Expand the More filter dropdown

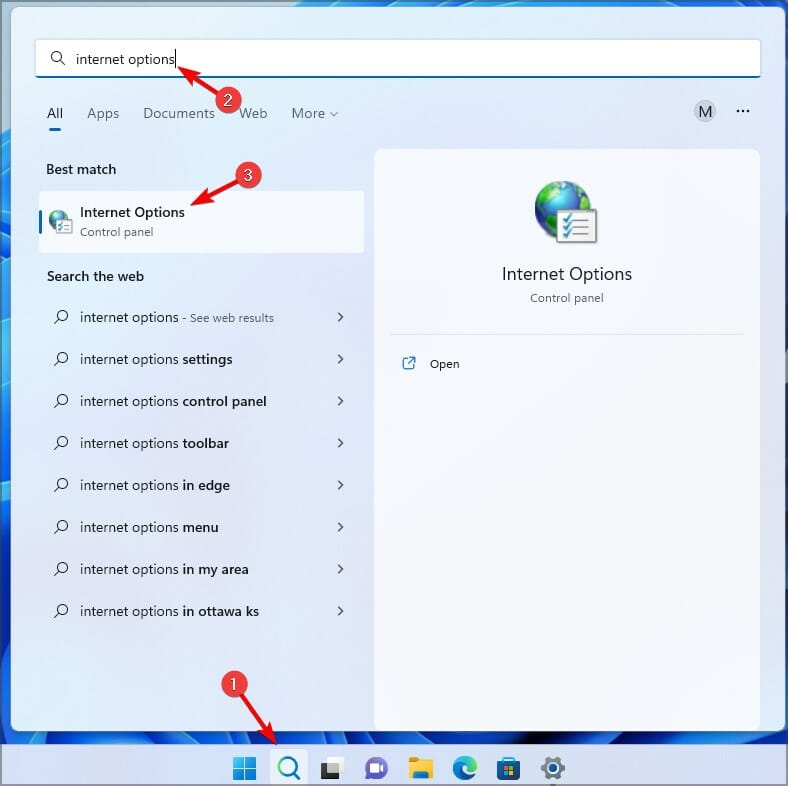[315, 114]
